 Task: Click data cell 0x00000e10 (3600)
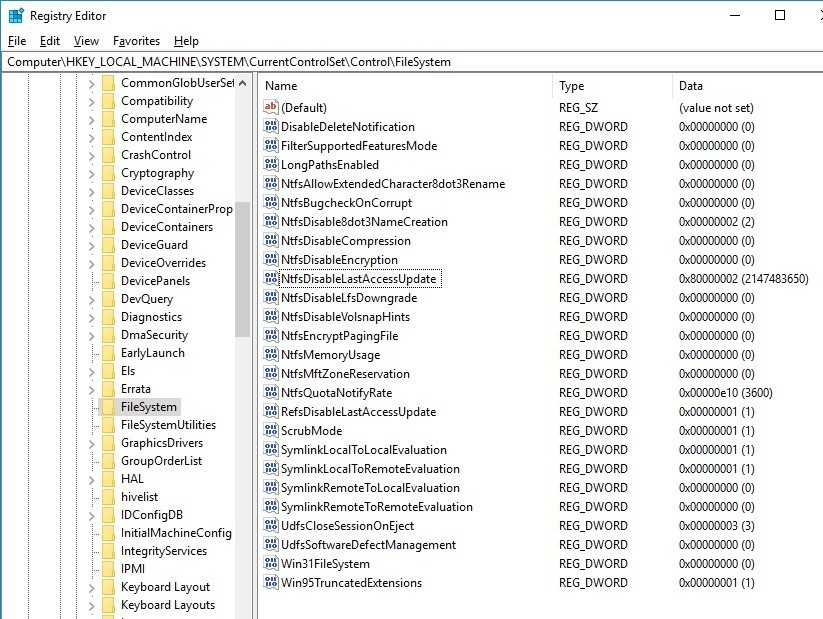click(x=725, y=393)
